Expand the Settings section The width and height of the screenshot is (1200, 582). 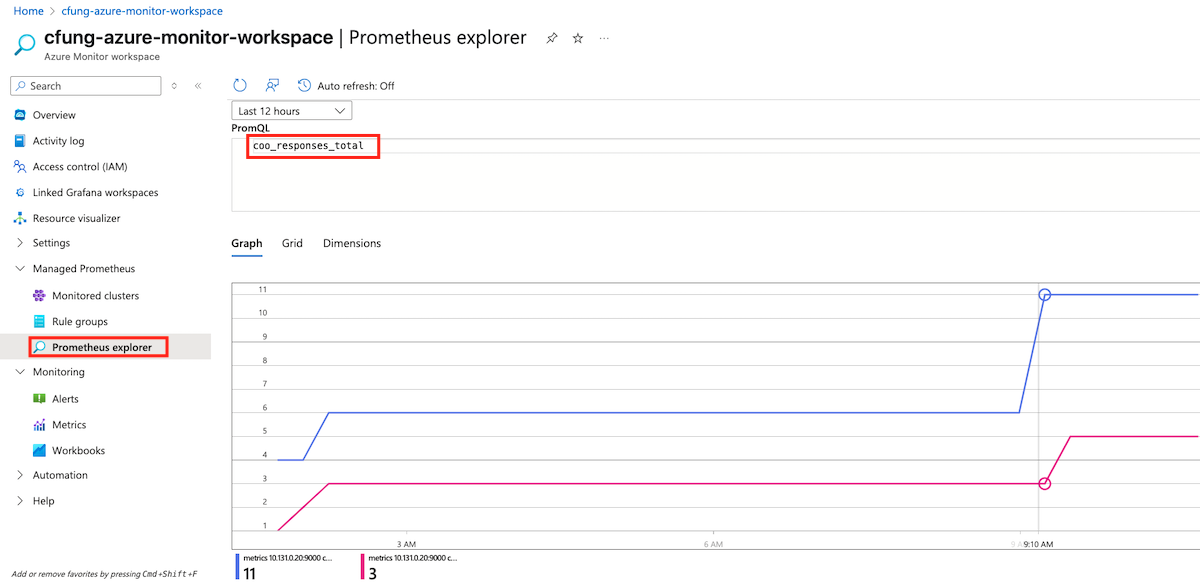pyautogui.click(x=57, y=242)
